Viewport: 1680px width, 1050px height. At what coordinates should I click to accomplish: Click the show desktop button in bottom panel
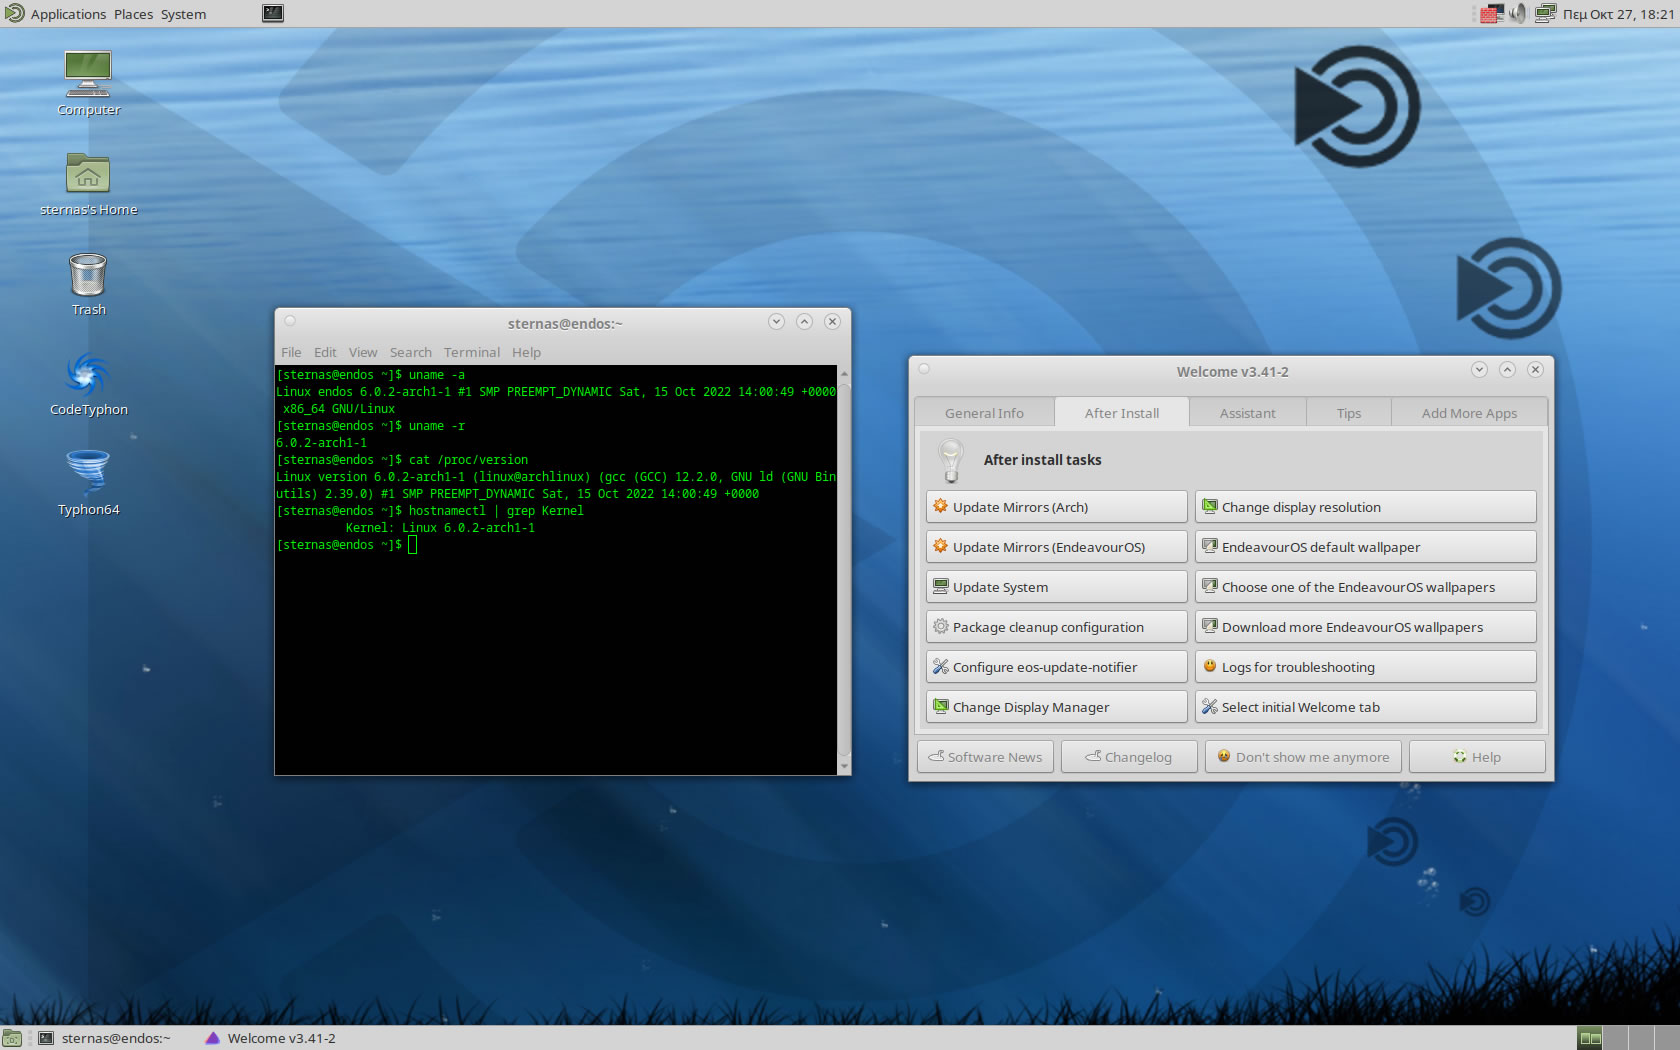pyautogui.click(x=12, y=1038)
